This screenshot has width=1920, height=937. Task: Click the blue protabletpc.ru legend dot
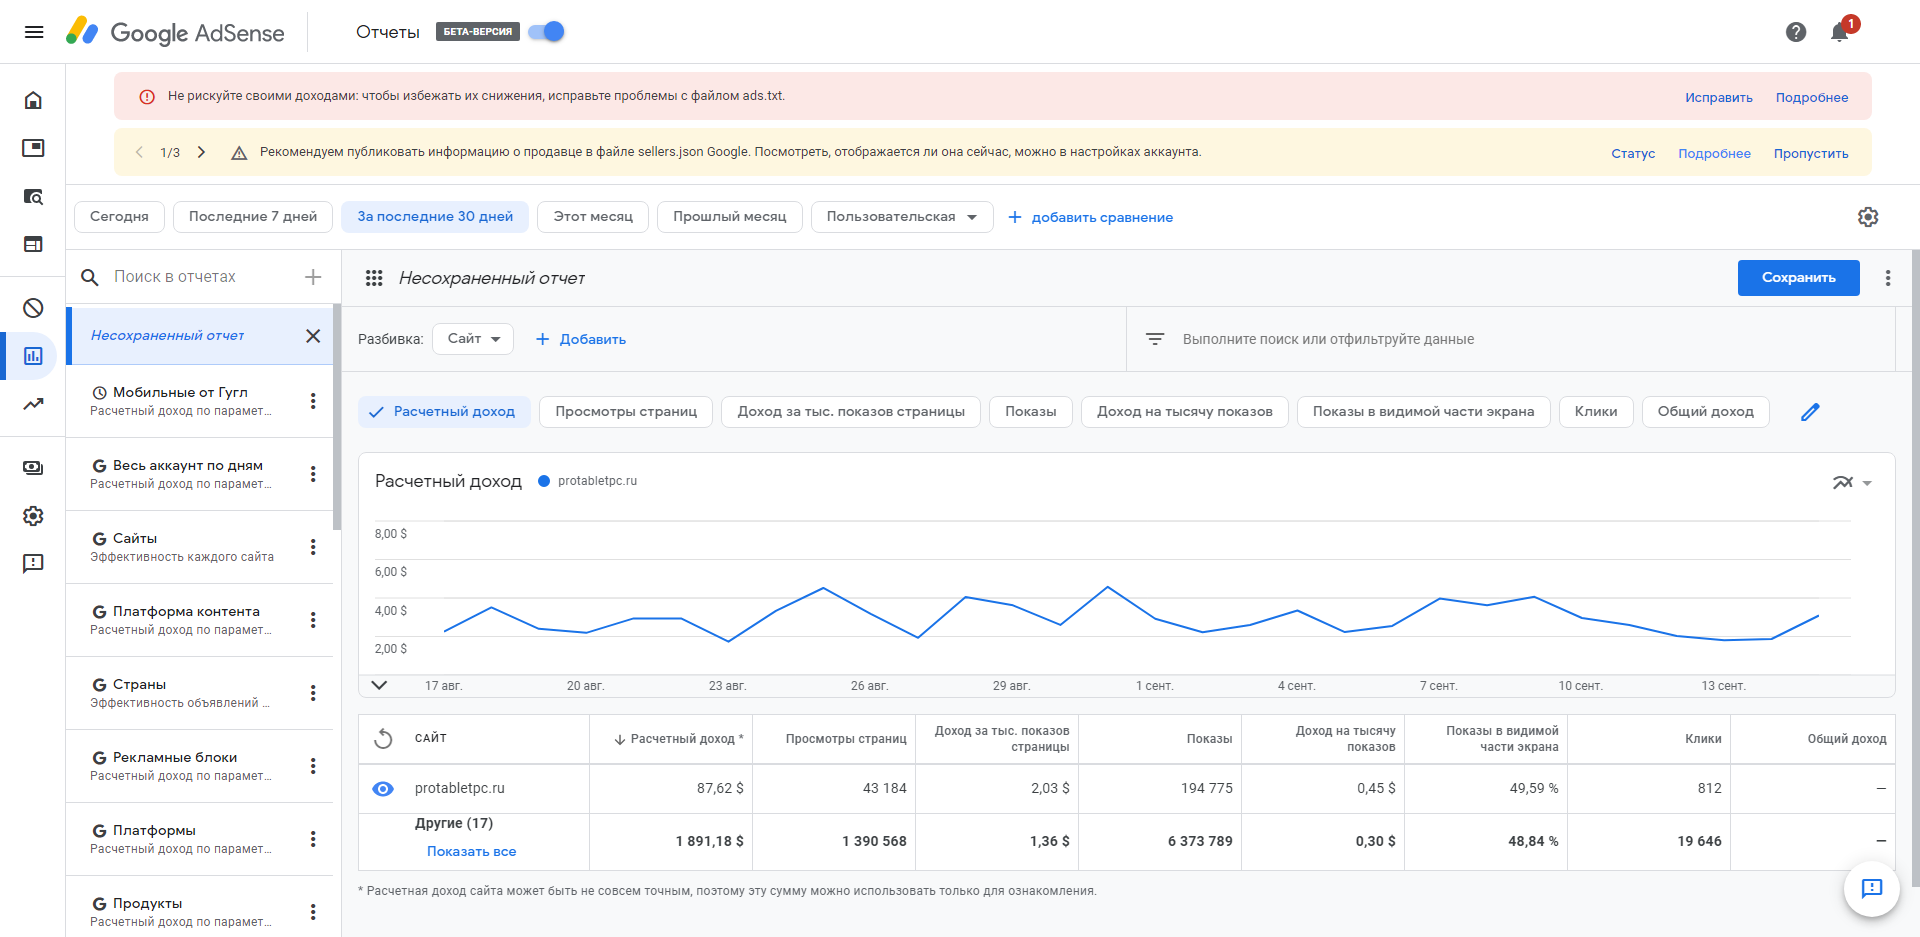(544, 481)
